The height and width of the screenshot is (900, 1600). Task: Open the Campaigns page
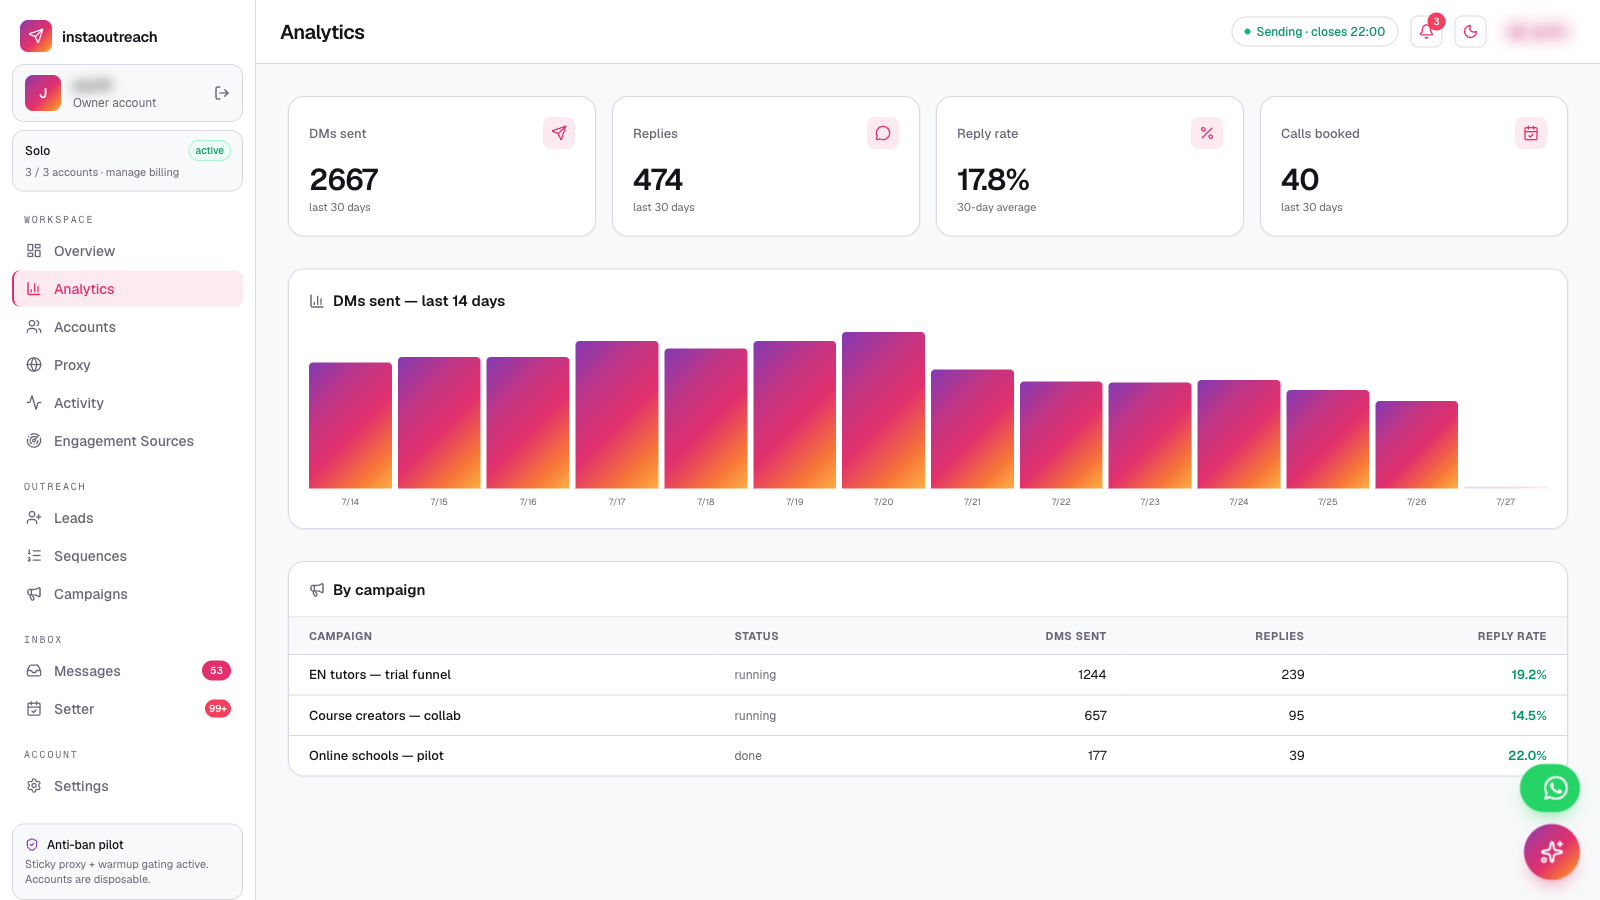pos(127,594)
